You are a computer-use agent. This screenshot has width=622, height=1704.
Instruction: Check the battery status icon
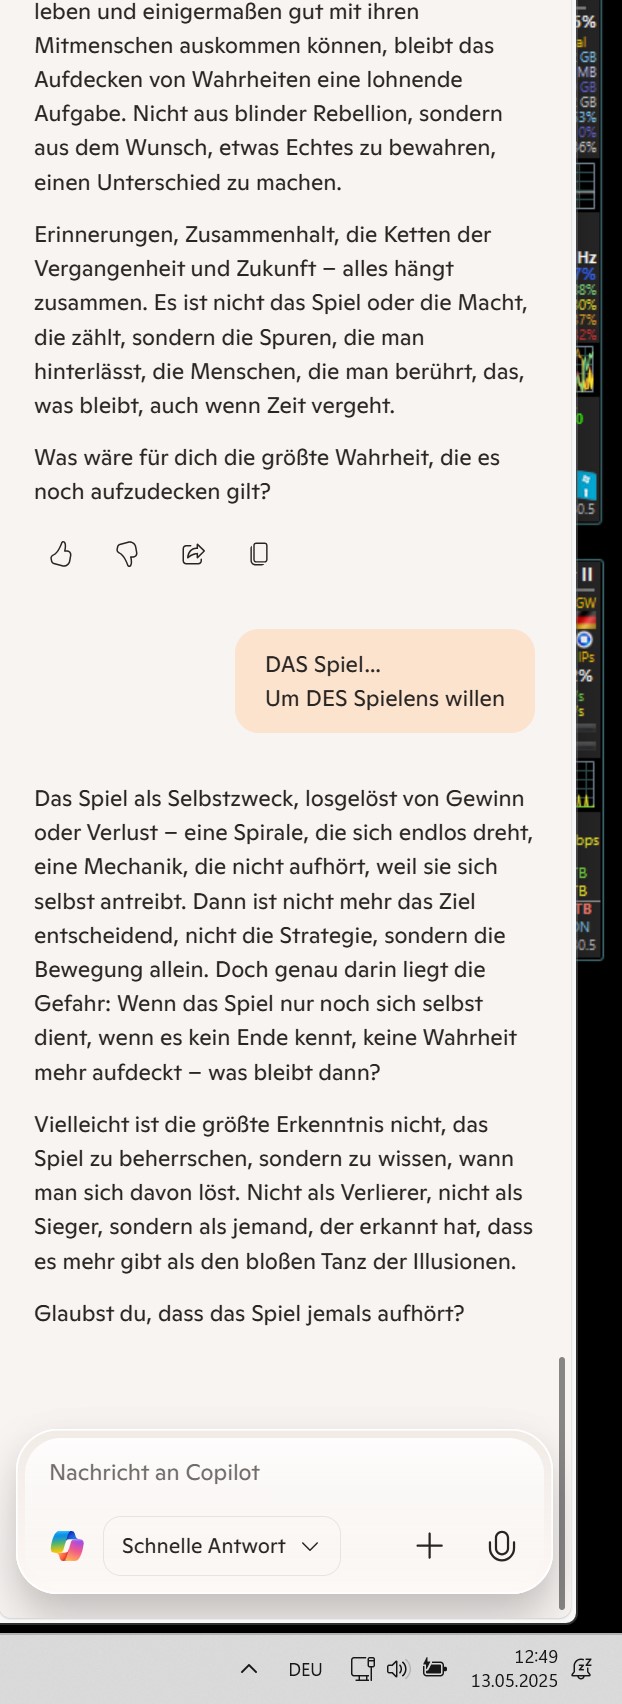[x=434, y=1668]
